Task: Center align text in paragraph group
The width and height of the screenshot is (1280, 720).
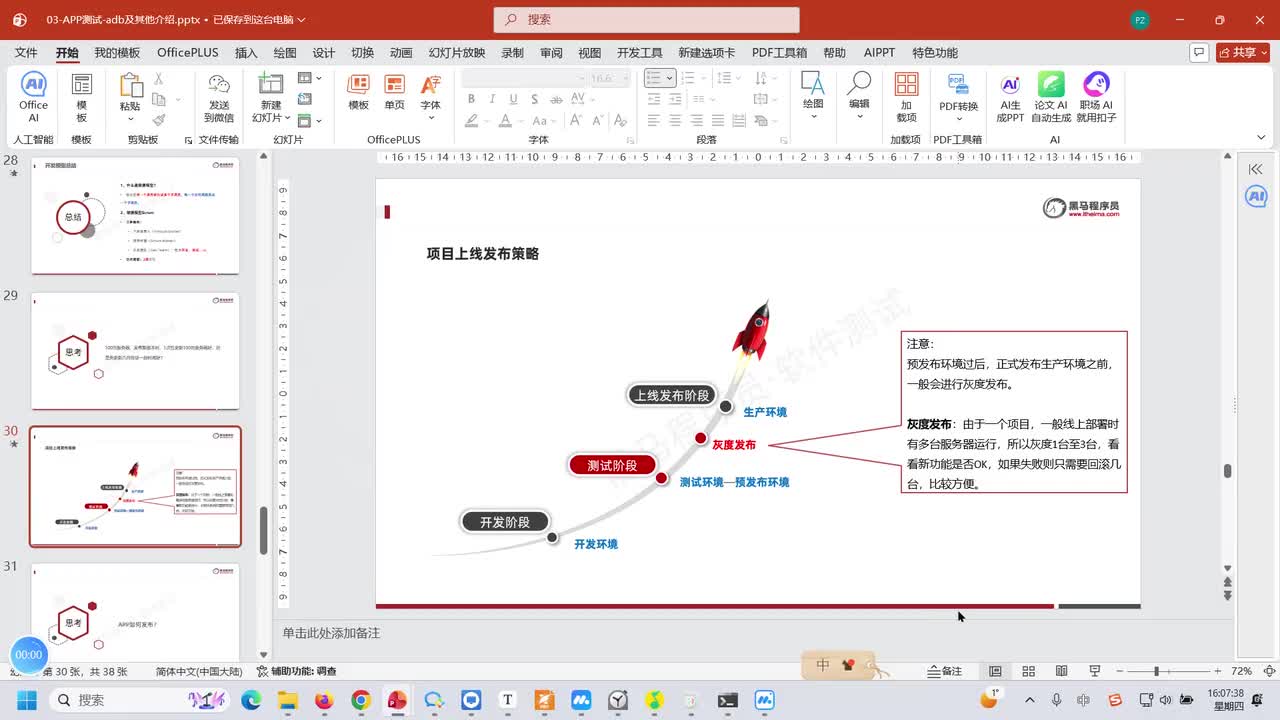Action: [x=675, y=120]
